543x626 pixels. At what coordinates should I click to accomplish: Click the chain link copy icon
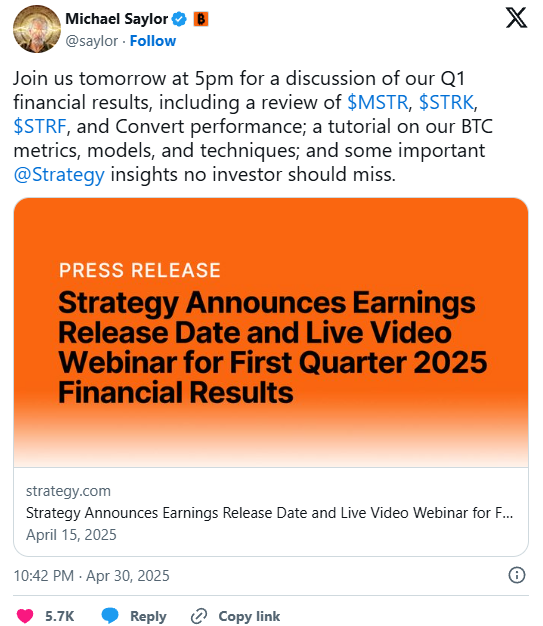(x=199, y=616)
